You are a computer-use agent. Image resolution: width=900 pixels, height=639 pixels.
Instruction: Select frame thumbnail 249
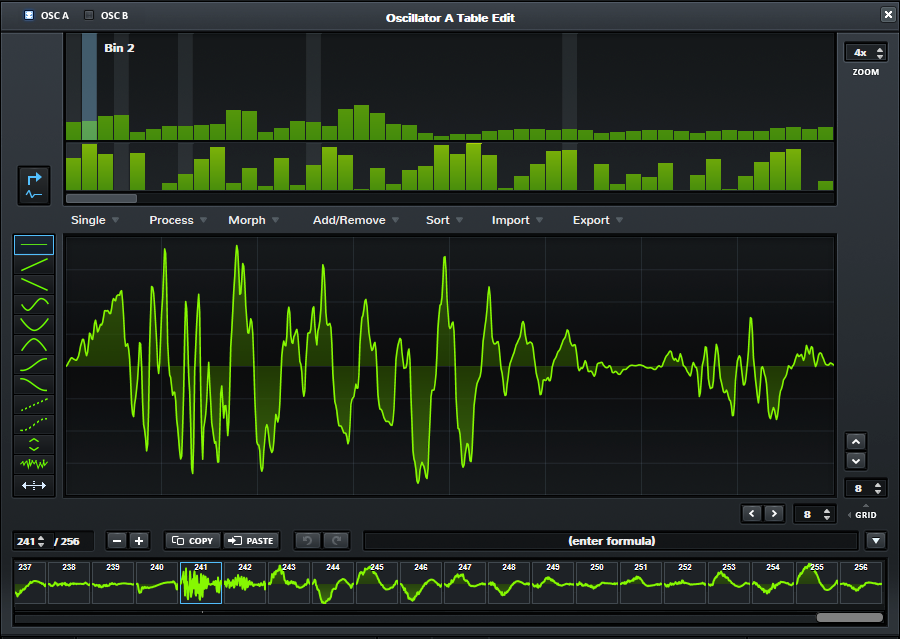553,582
